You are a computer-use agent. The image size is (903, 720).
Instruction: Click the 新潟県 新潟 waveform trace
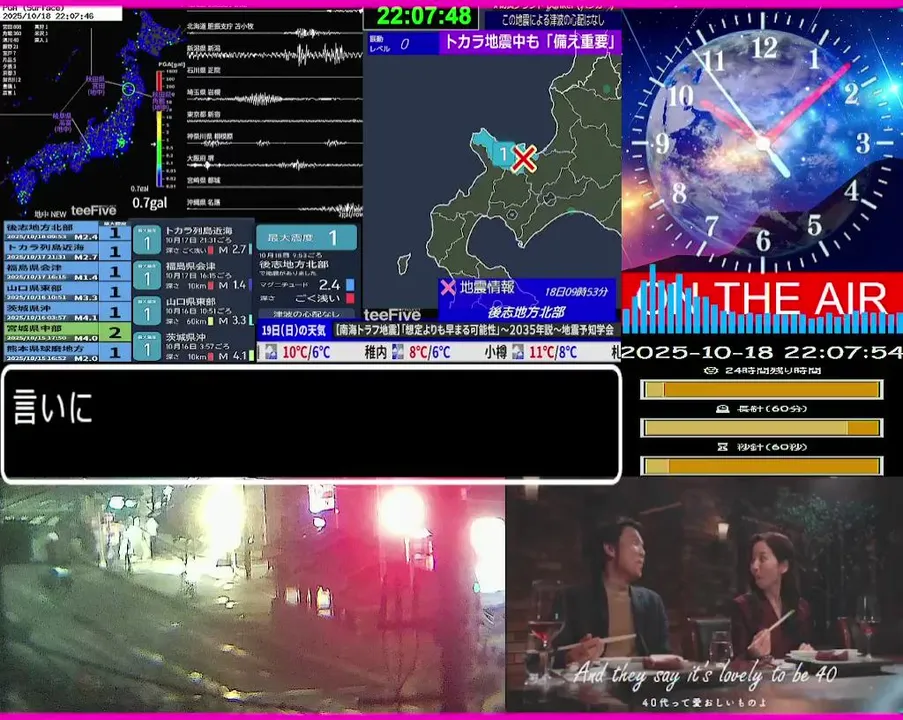274,55
